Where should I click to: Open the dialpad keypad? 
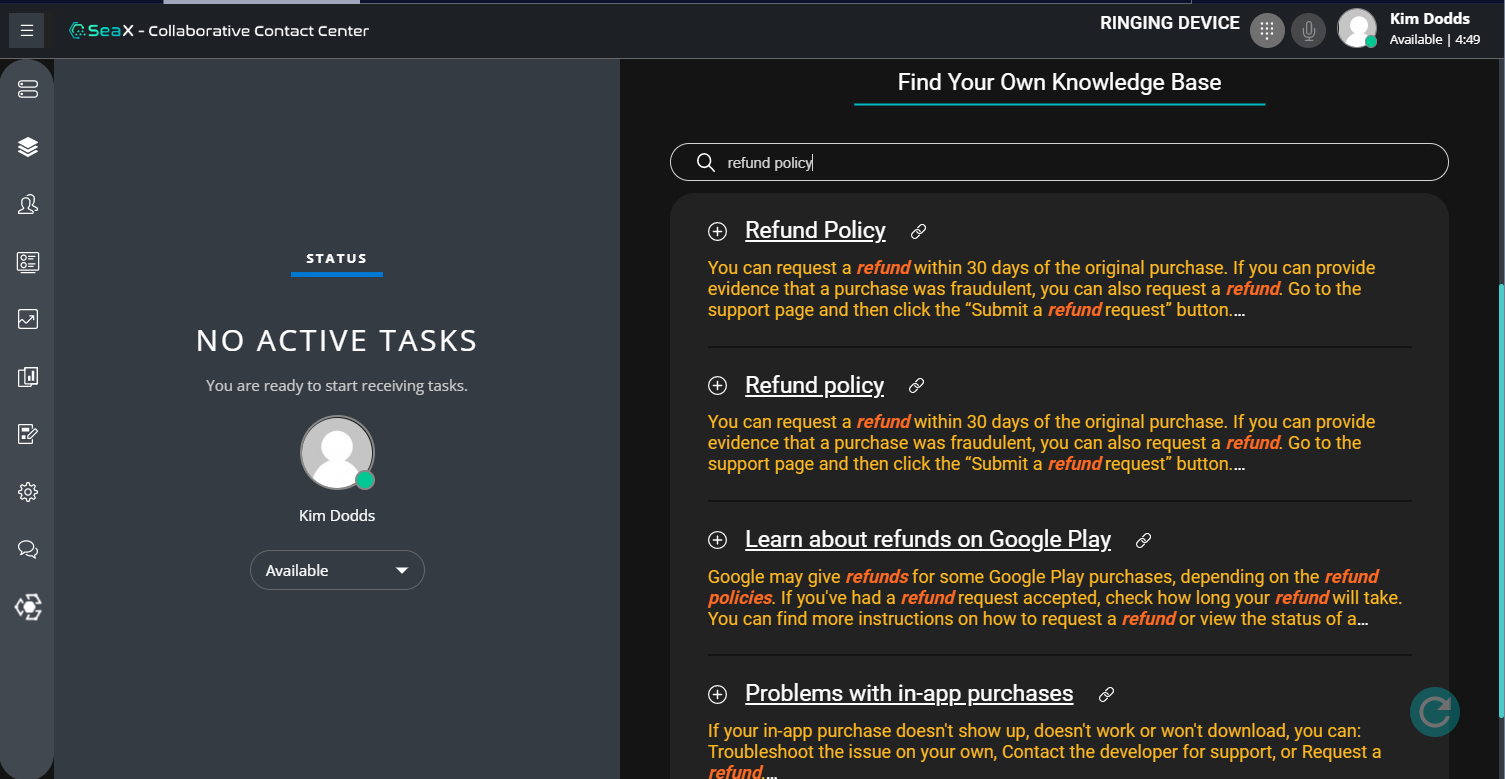coord(1267,31)
